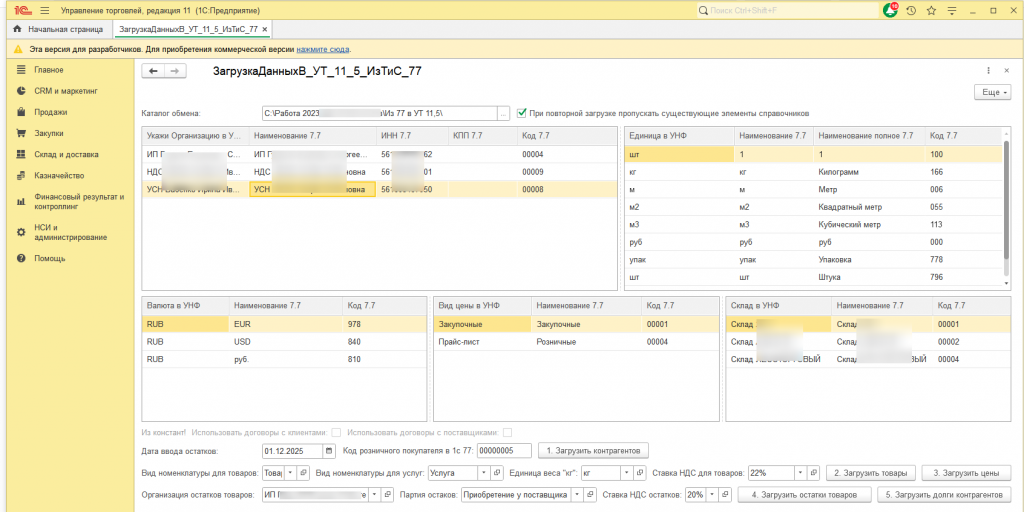This screenshot has height=512, width=1024.
Task: Click the three-dot form options icon
Action: pos(989,71)
